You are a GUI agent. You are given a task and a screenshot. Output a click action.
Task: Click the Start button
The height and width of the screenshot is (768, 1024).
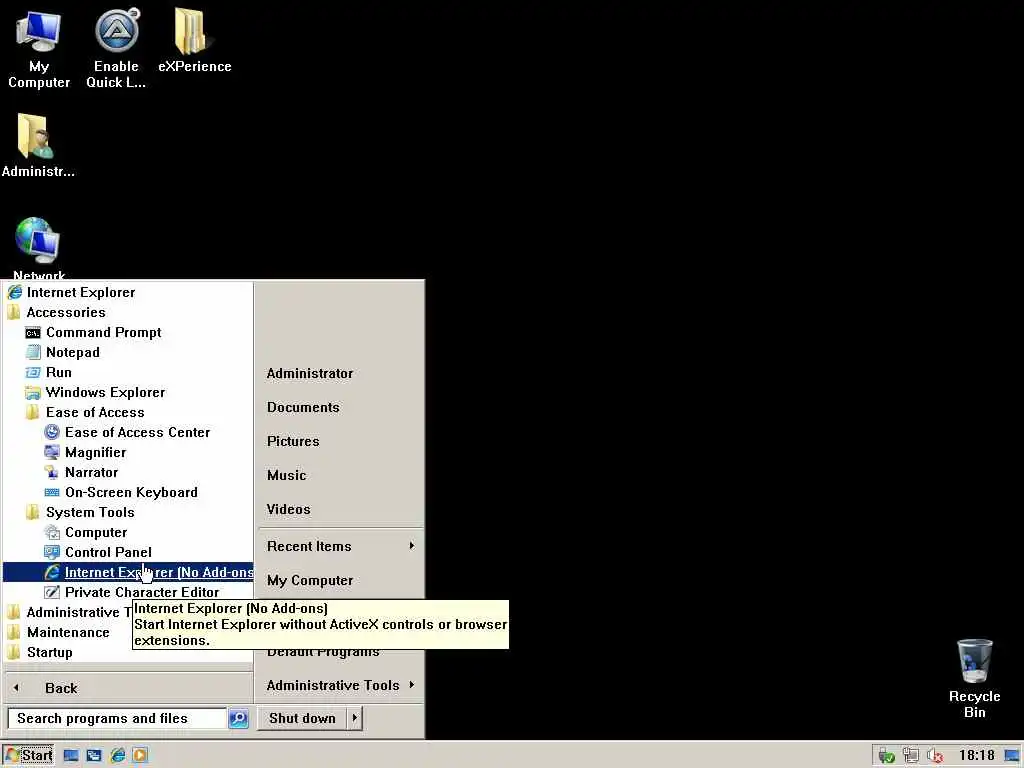coord(28,756)
